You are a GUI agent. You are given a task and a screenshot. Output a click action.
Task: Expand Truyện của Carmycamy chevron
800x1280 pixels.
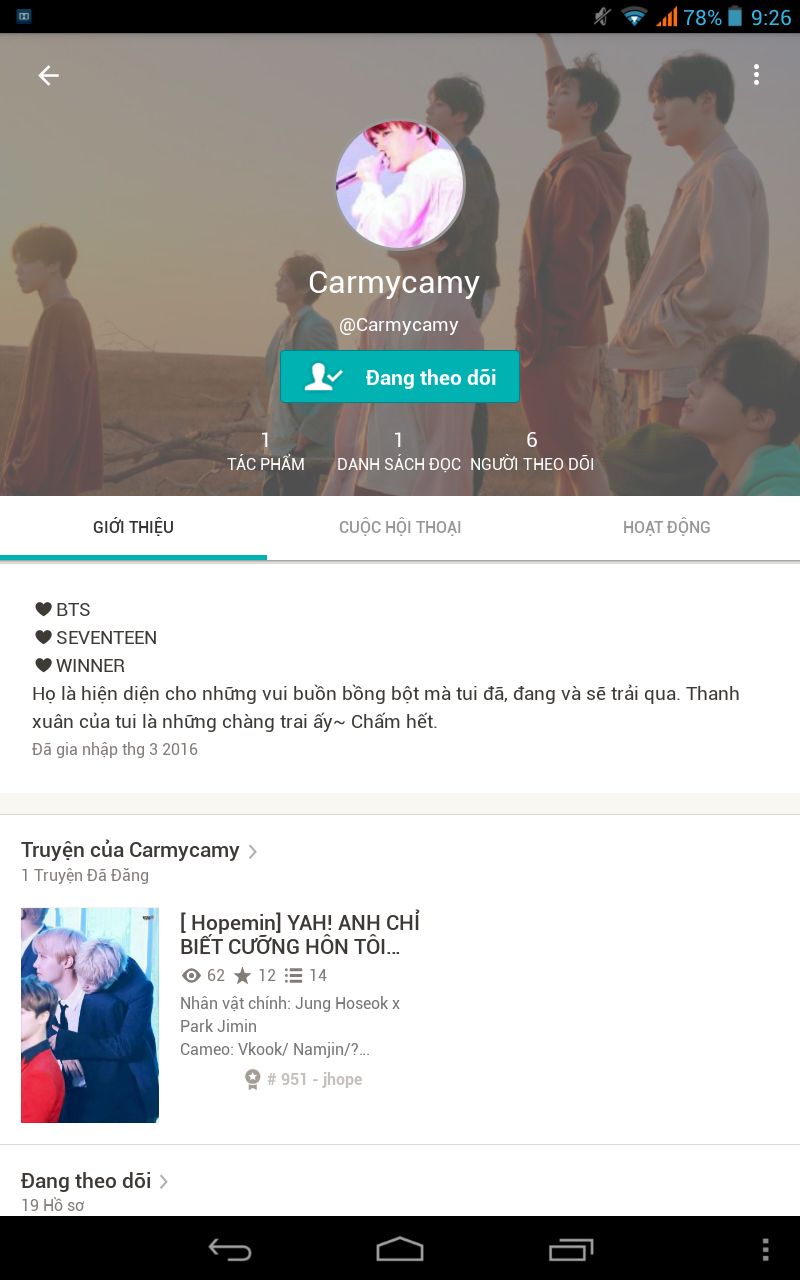click(253, 851)
